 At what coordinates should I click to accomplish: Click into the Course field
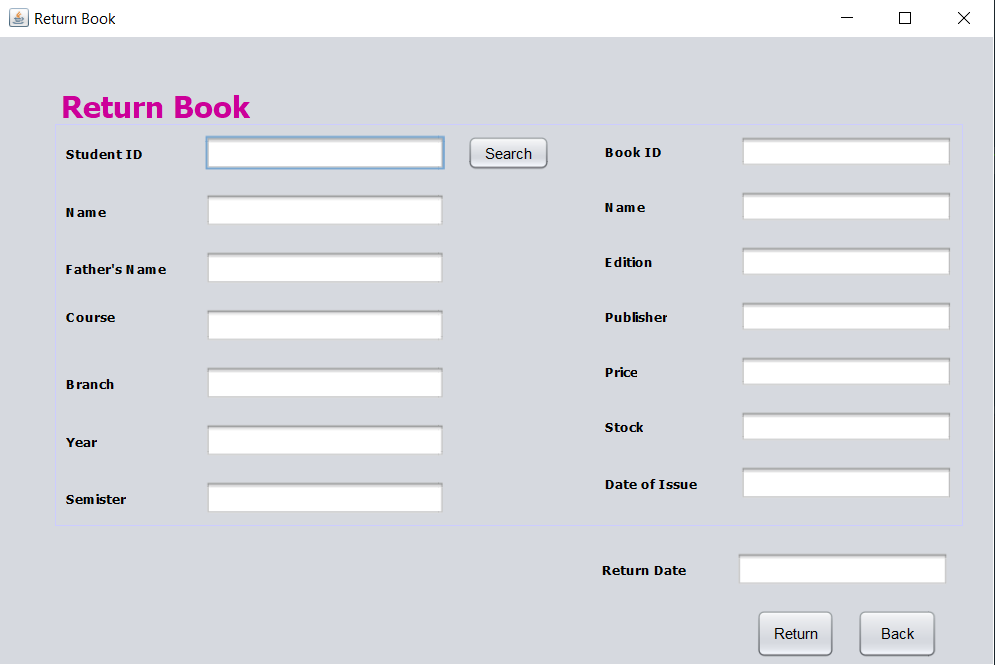[x=325, y=325]
